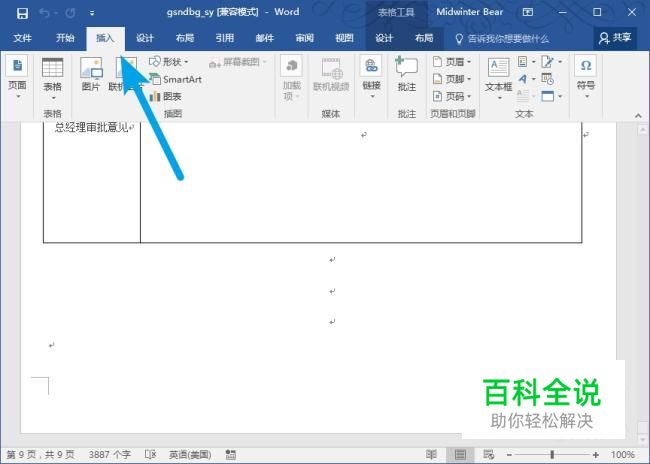Image resolution: width=650 pixels, height=464 pixels.
Task: Open Table Tools 布局 tab on right
Action: (x=424, y=38)
